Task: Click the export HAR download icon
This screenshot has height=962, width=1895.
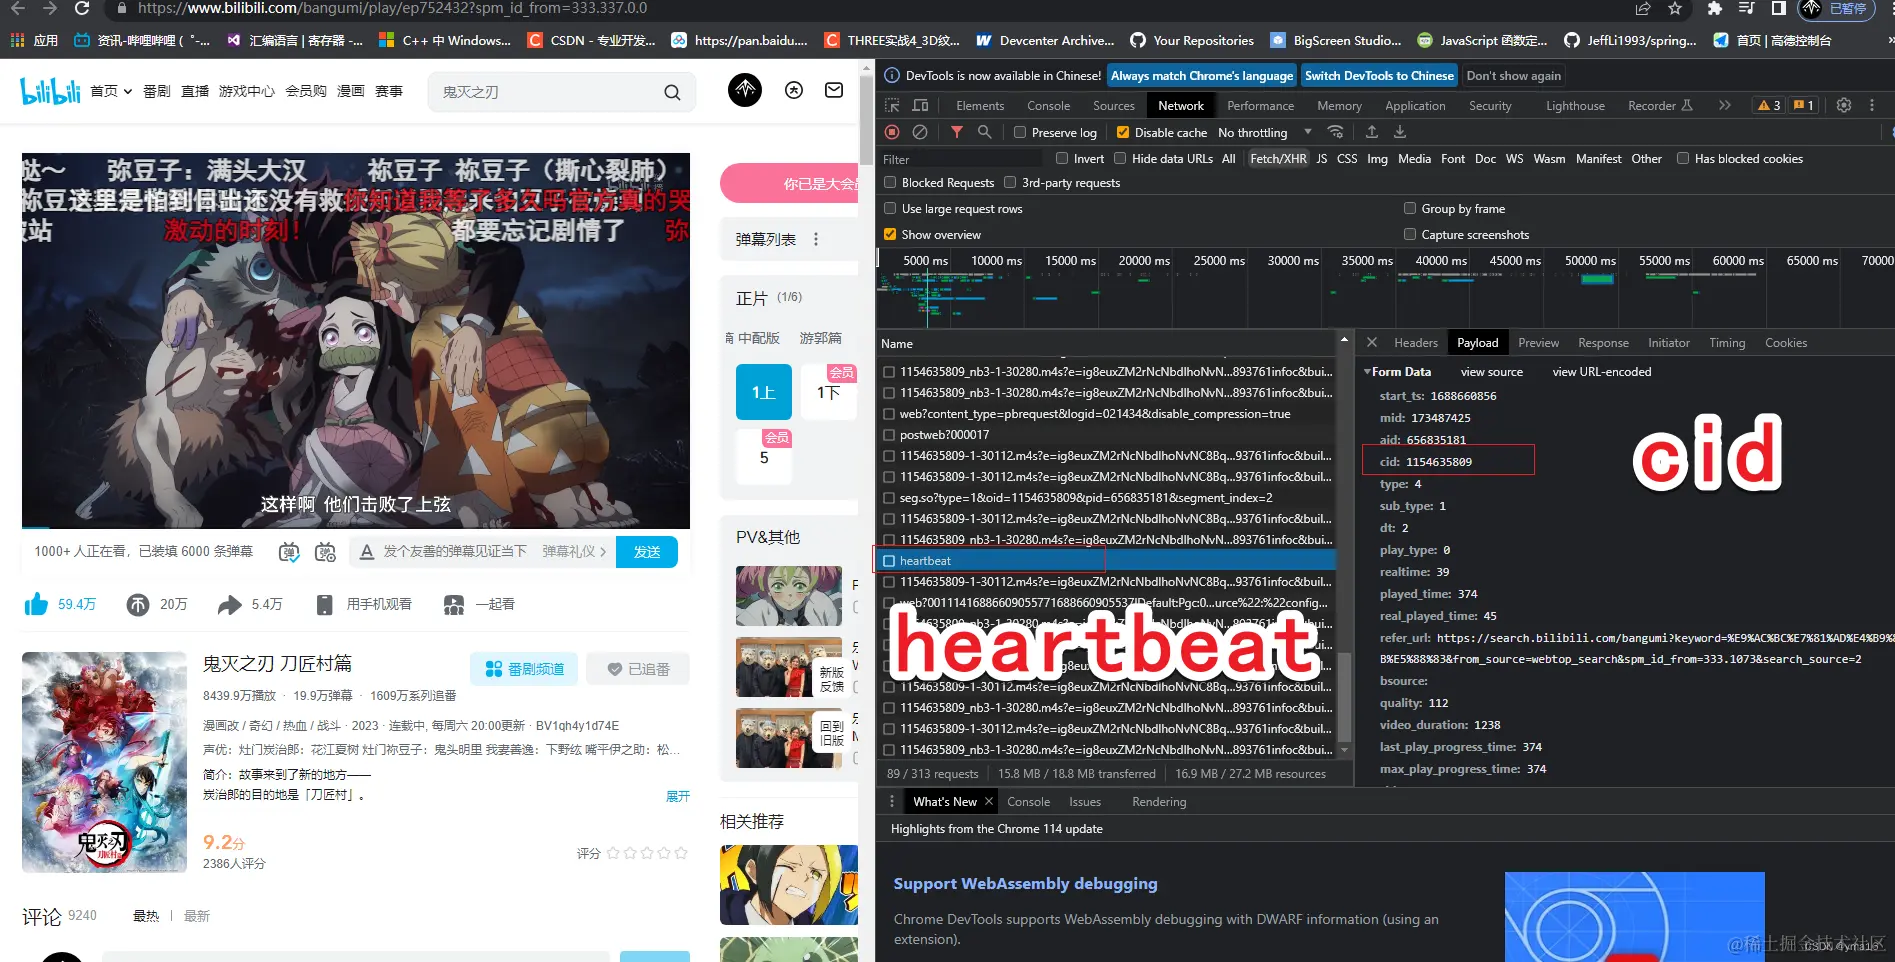Action: (x=1400, y=132)
